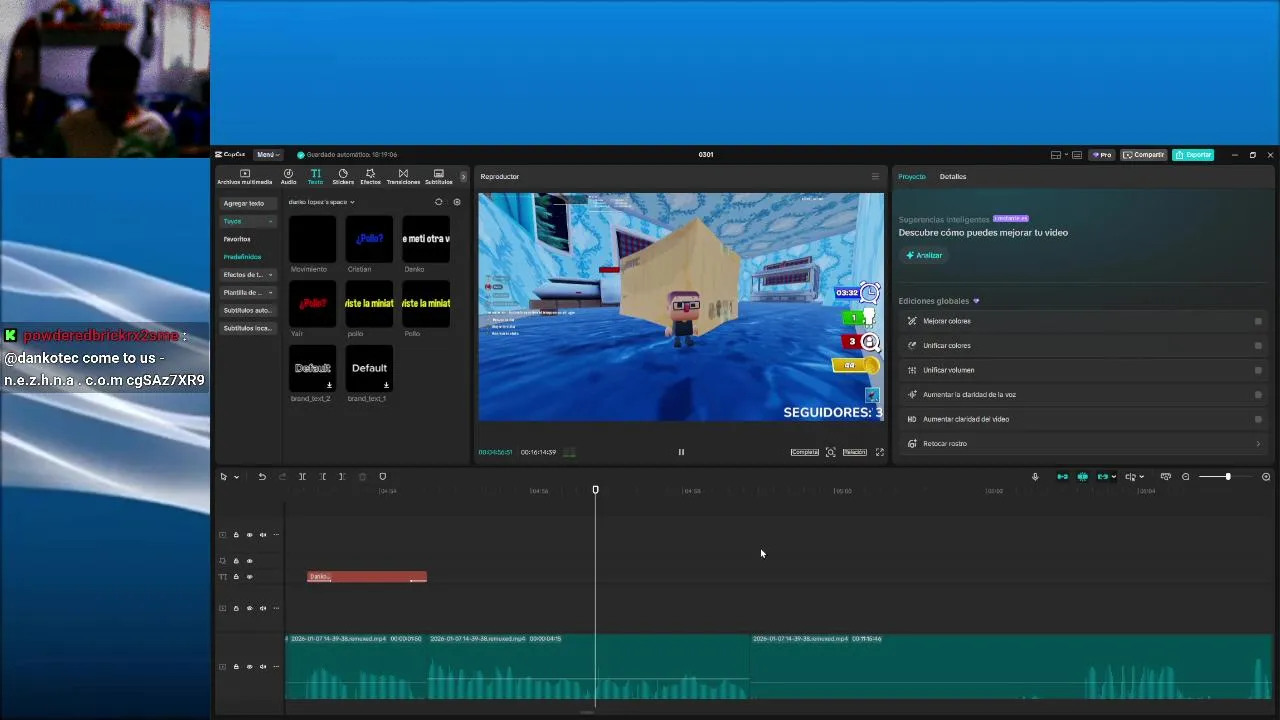Open fullscreen preview in the player

pyautogui.click(x=880, y=452)
